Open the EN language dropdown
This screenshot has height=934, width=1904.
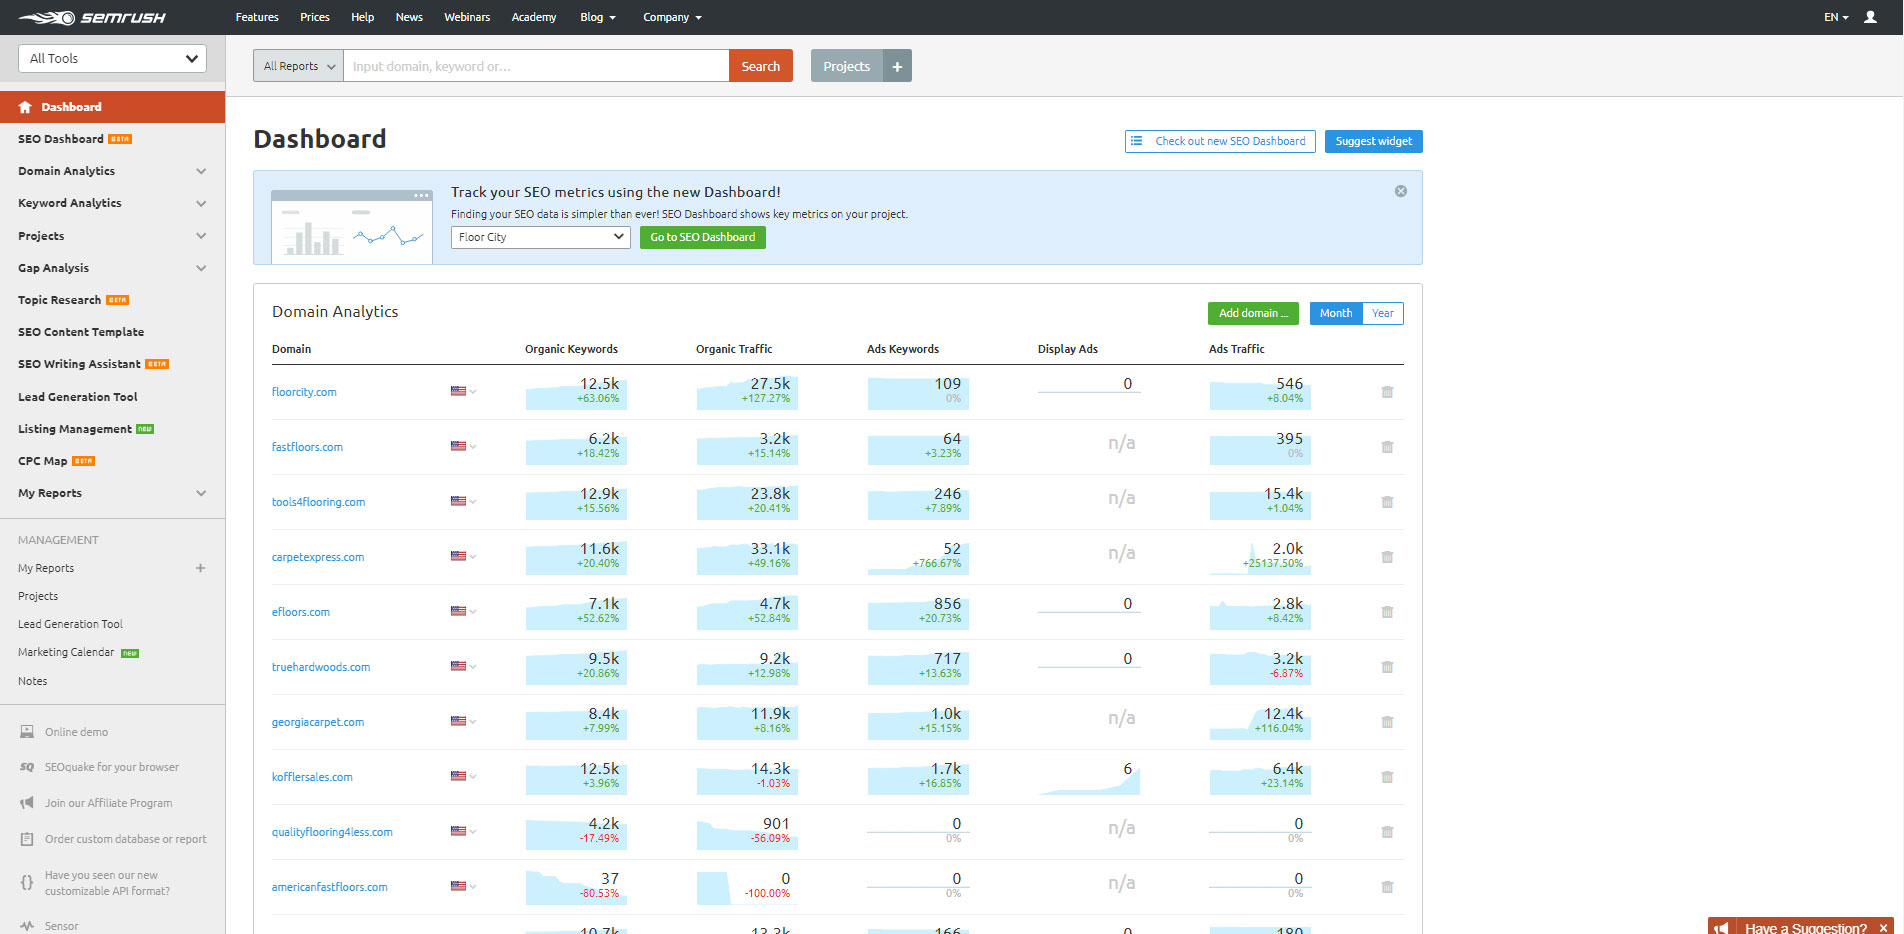pos(1836,17)
